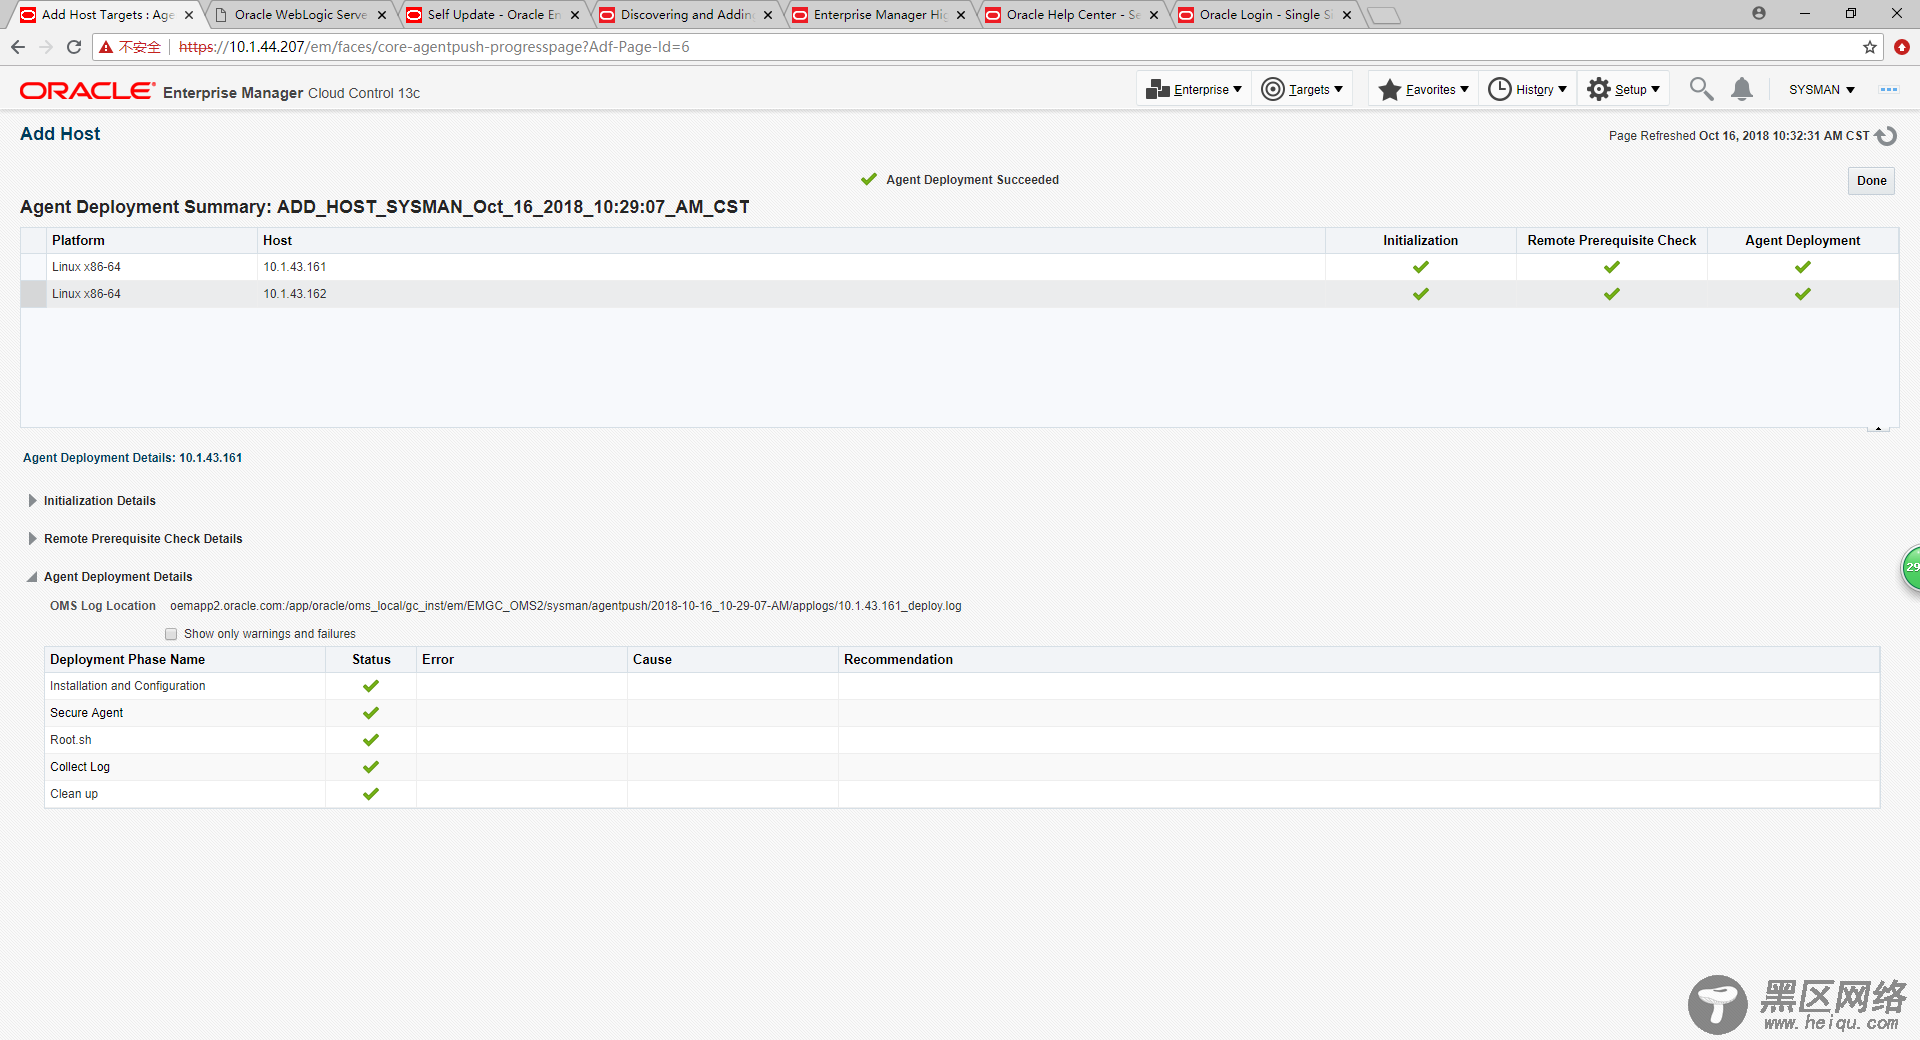Viewport: 1920px width, 1040px height.
Task: Click Root.sh status checkmark
Action: (x=371, y=740)
